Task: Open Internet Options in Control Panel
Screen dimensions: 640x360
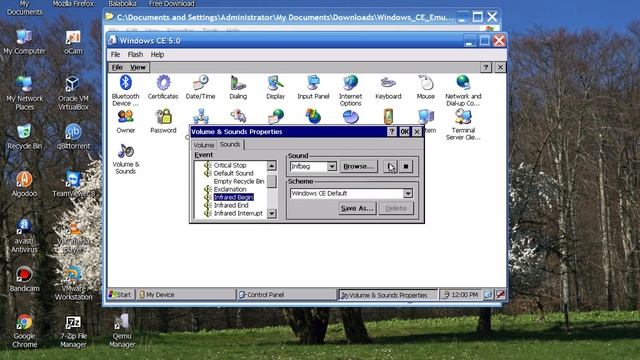Action: 350,90
